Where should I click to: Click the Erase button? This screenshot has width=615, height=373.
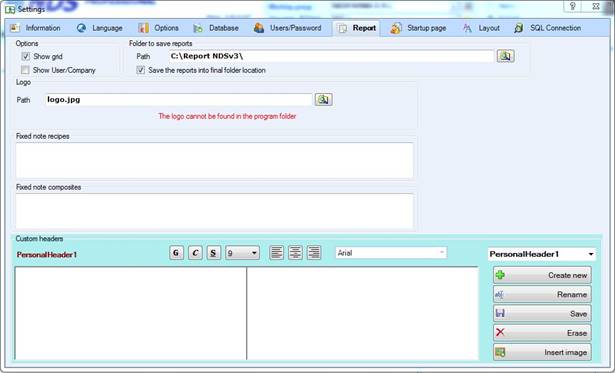click(542, 333)
